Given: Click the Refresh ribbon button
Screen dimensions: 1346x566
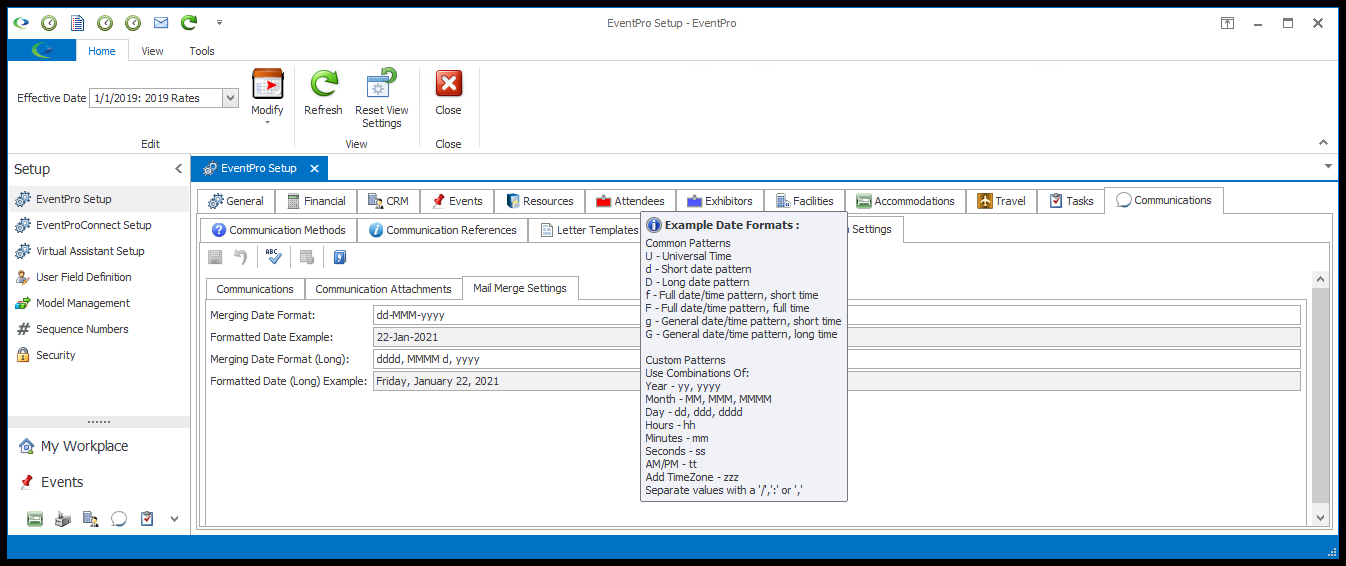Looking at the screenshot, I should click(323, 93).
